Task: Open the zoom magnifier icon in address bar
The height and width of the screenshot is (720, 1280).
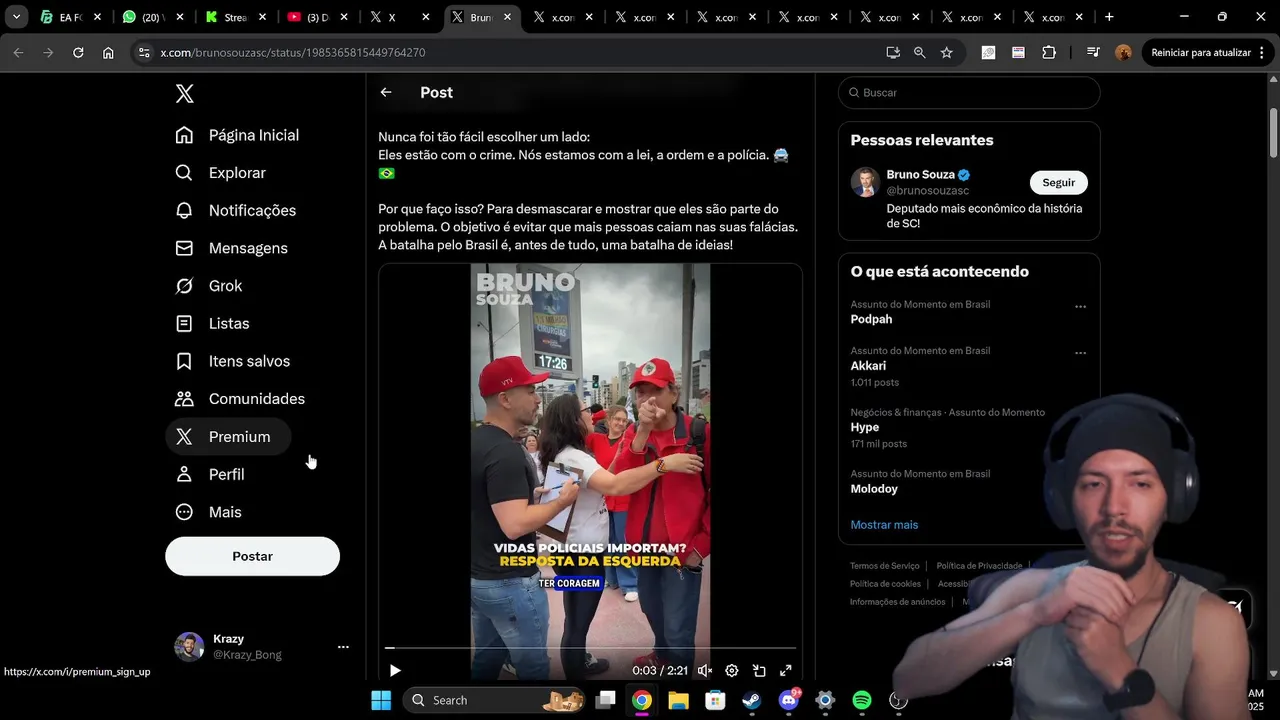Action: tap(920, 52)
